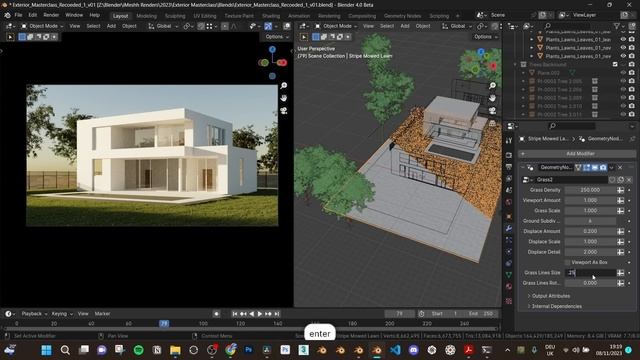Toggle auto keying record button in timeline
640x360 pixels.
coord(216,314)
